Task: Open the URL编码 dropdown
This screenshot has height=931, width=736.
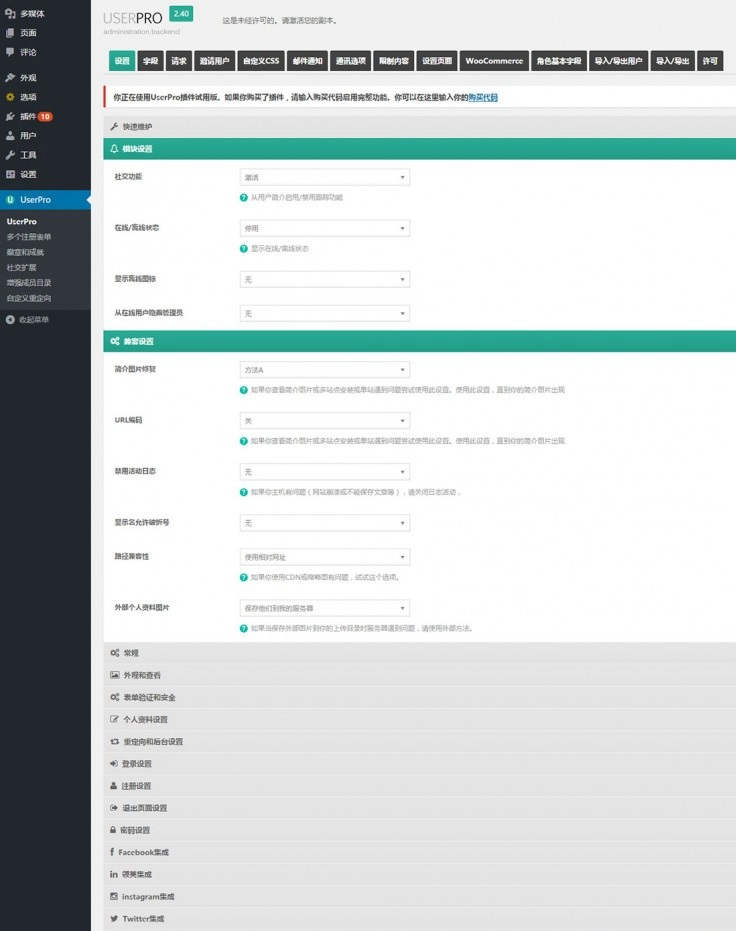Action: pos(325,420)
